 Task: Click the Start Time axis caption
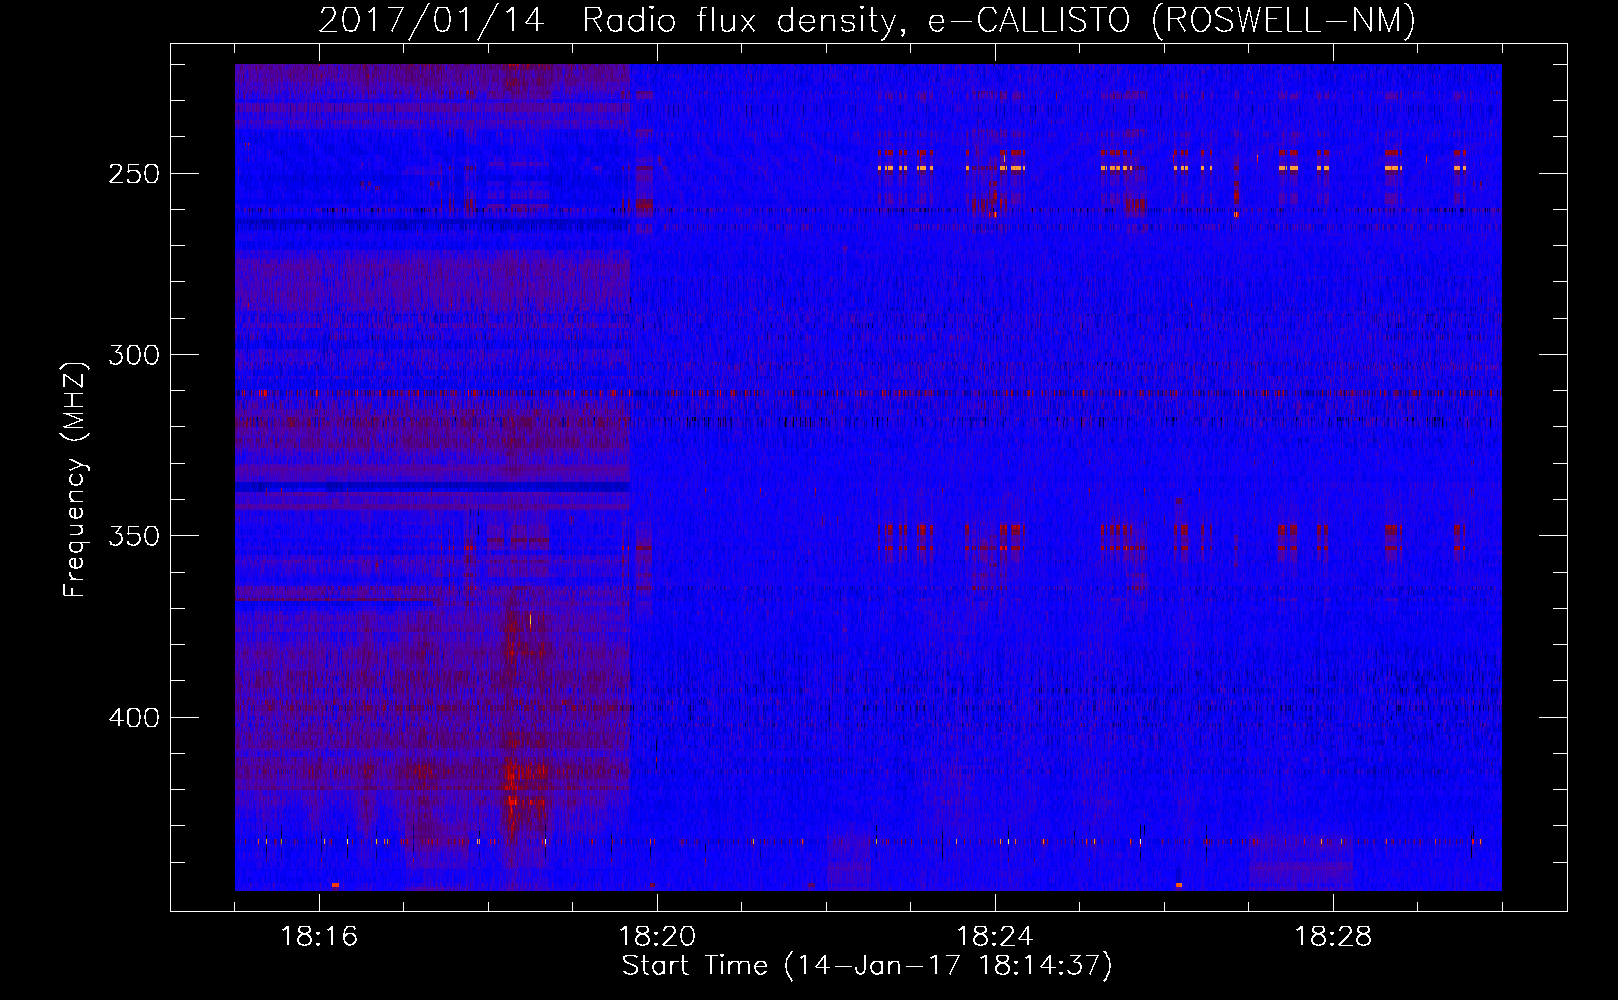point(867,966)
